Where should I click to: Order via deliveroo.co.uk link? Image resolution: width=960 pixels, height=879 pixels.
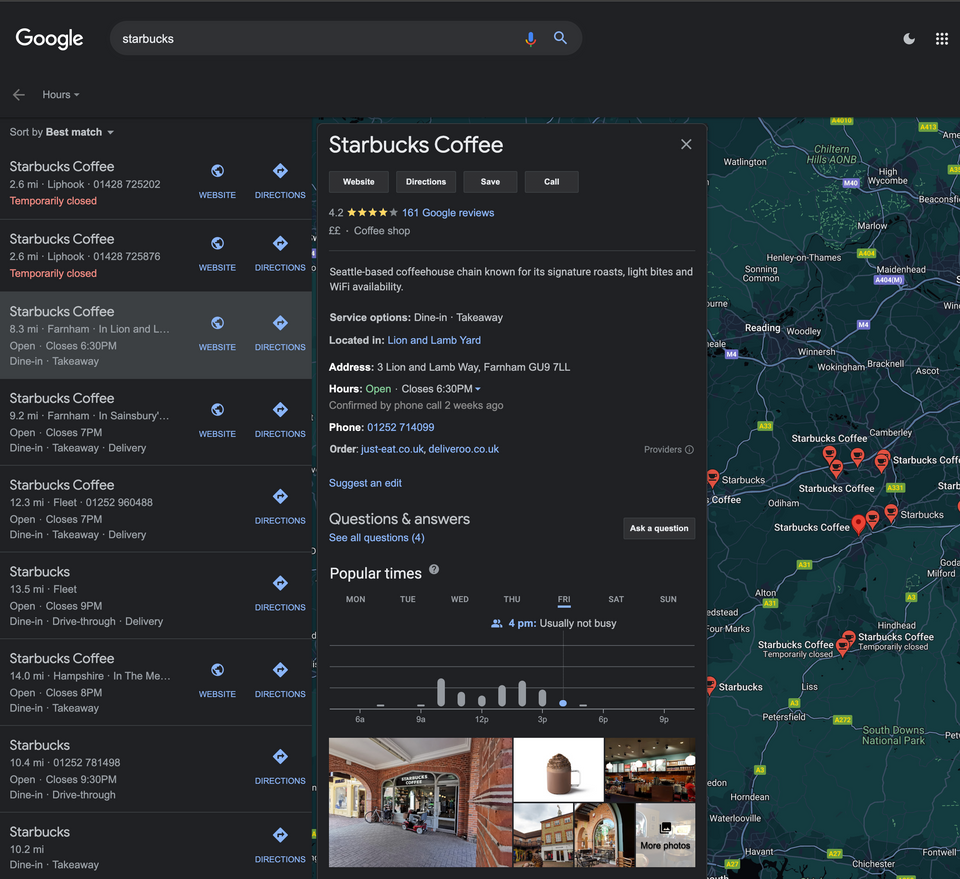tap(463, 449)
